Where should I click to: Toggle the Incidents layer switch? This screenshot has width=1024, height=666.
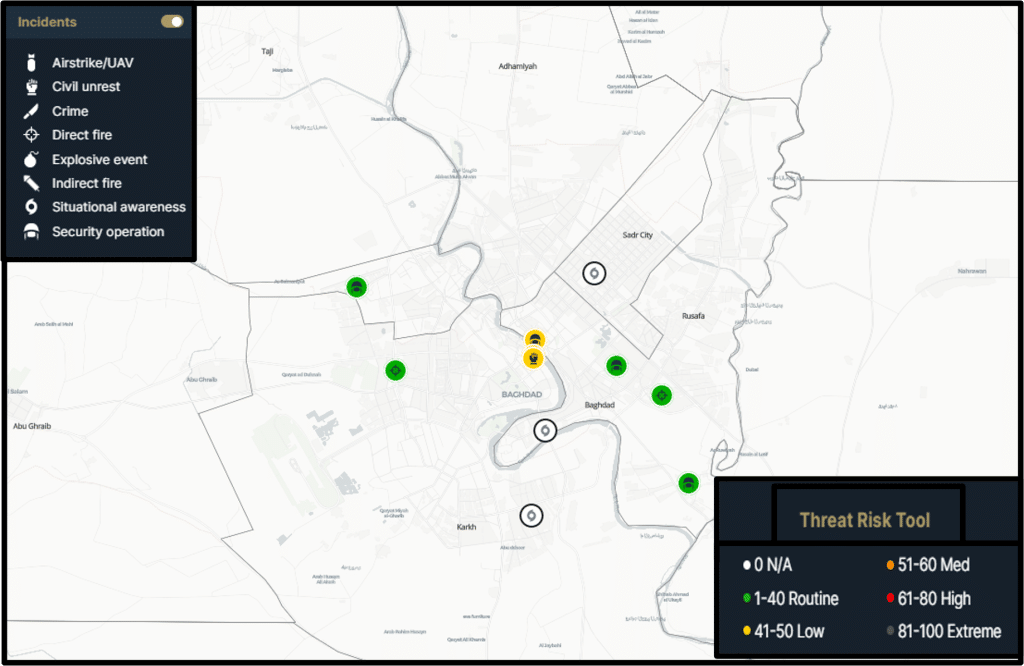pyautogui.click(x=172, y=21)
